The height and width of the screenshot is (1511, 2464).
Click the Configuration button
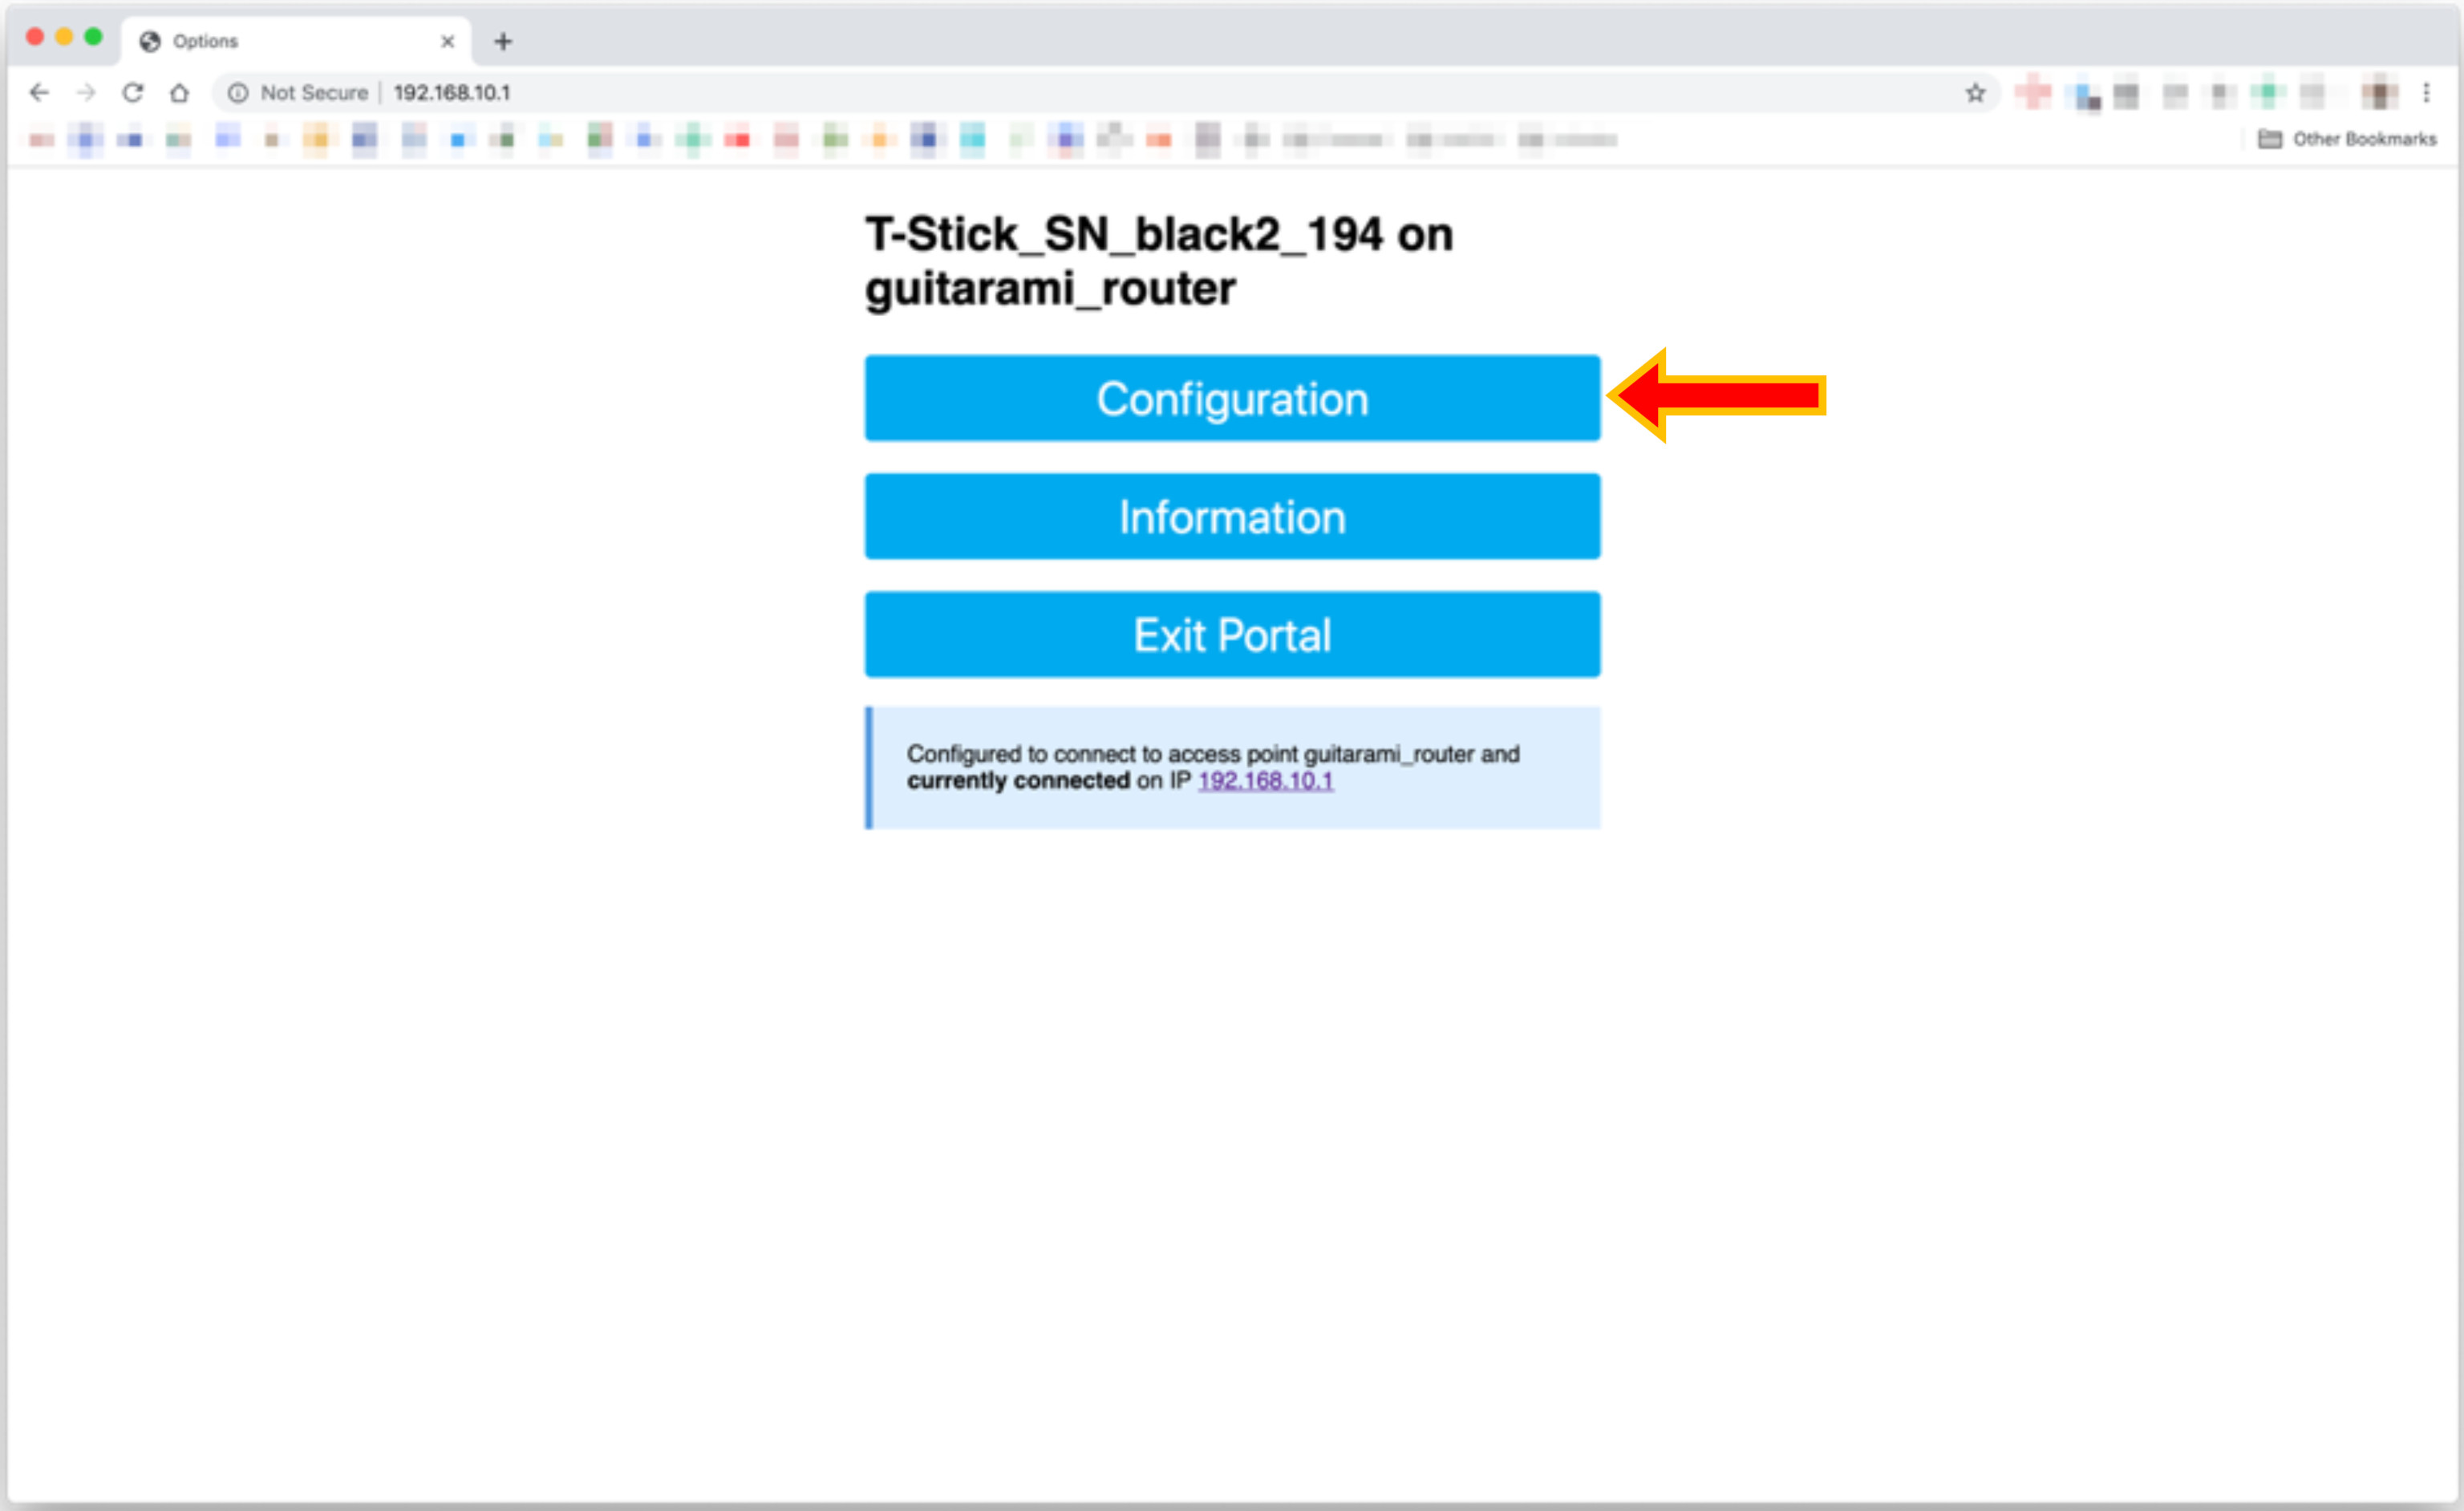pos(1232,399)
